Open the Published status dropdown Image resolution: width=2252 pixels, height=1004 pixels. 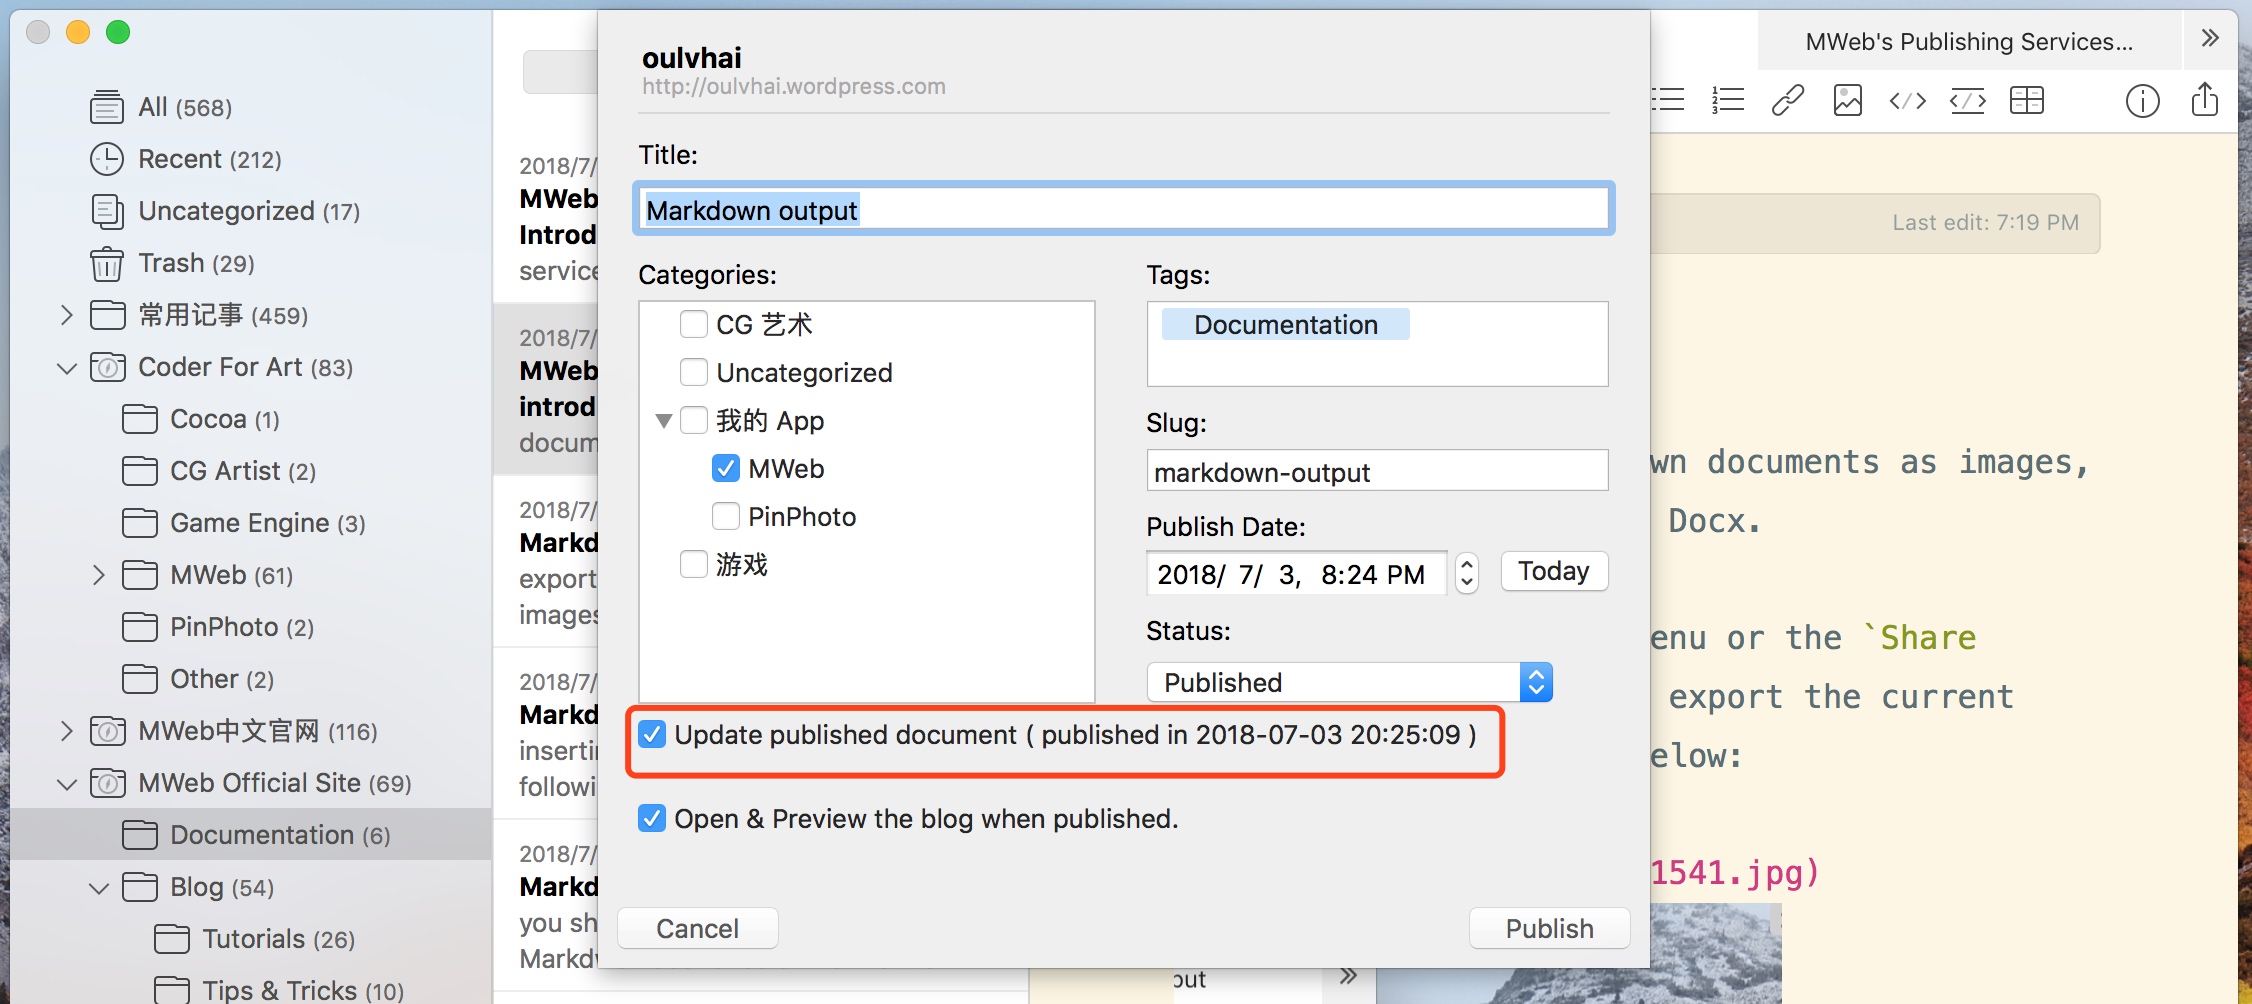[1349, 682]
